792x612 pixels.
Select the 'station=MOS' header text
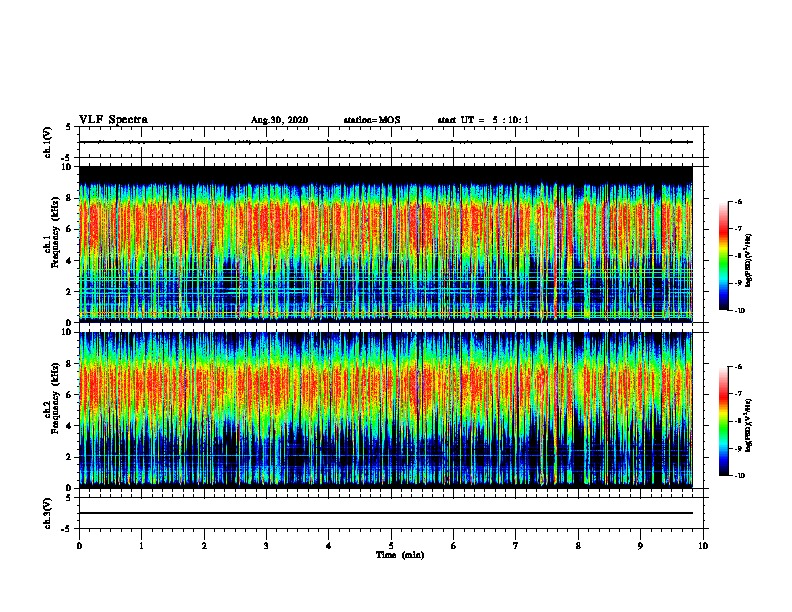click(372, 120)
